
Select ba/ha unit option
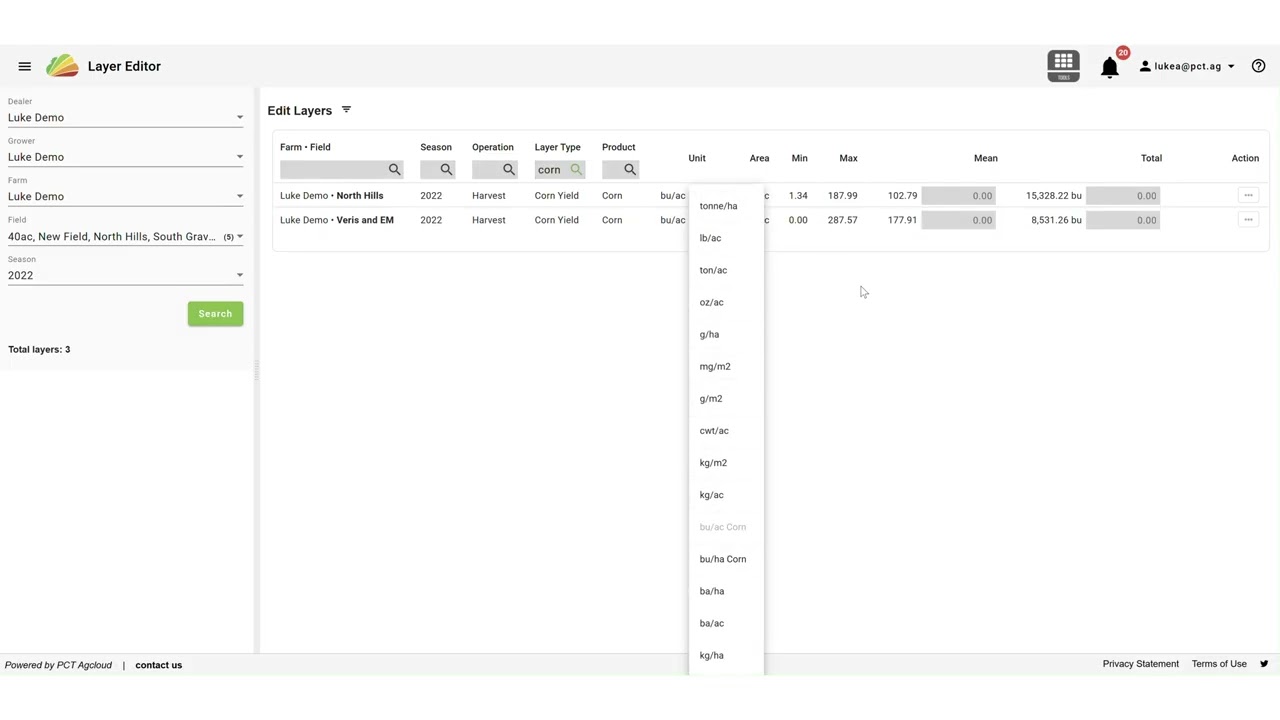coord(726,591)
